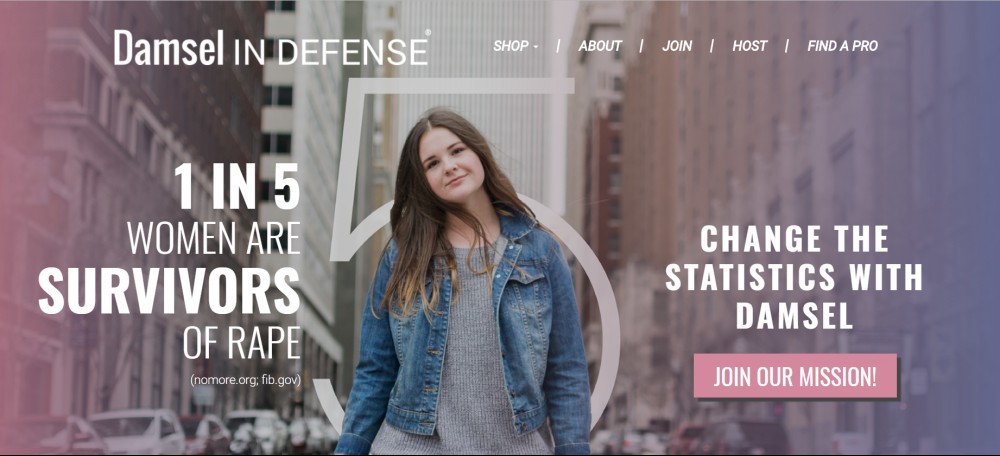Click the registered trademark symbol beside the logo
Viewport: 1000px width, 456px height.
tap(427, 32)
